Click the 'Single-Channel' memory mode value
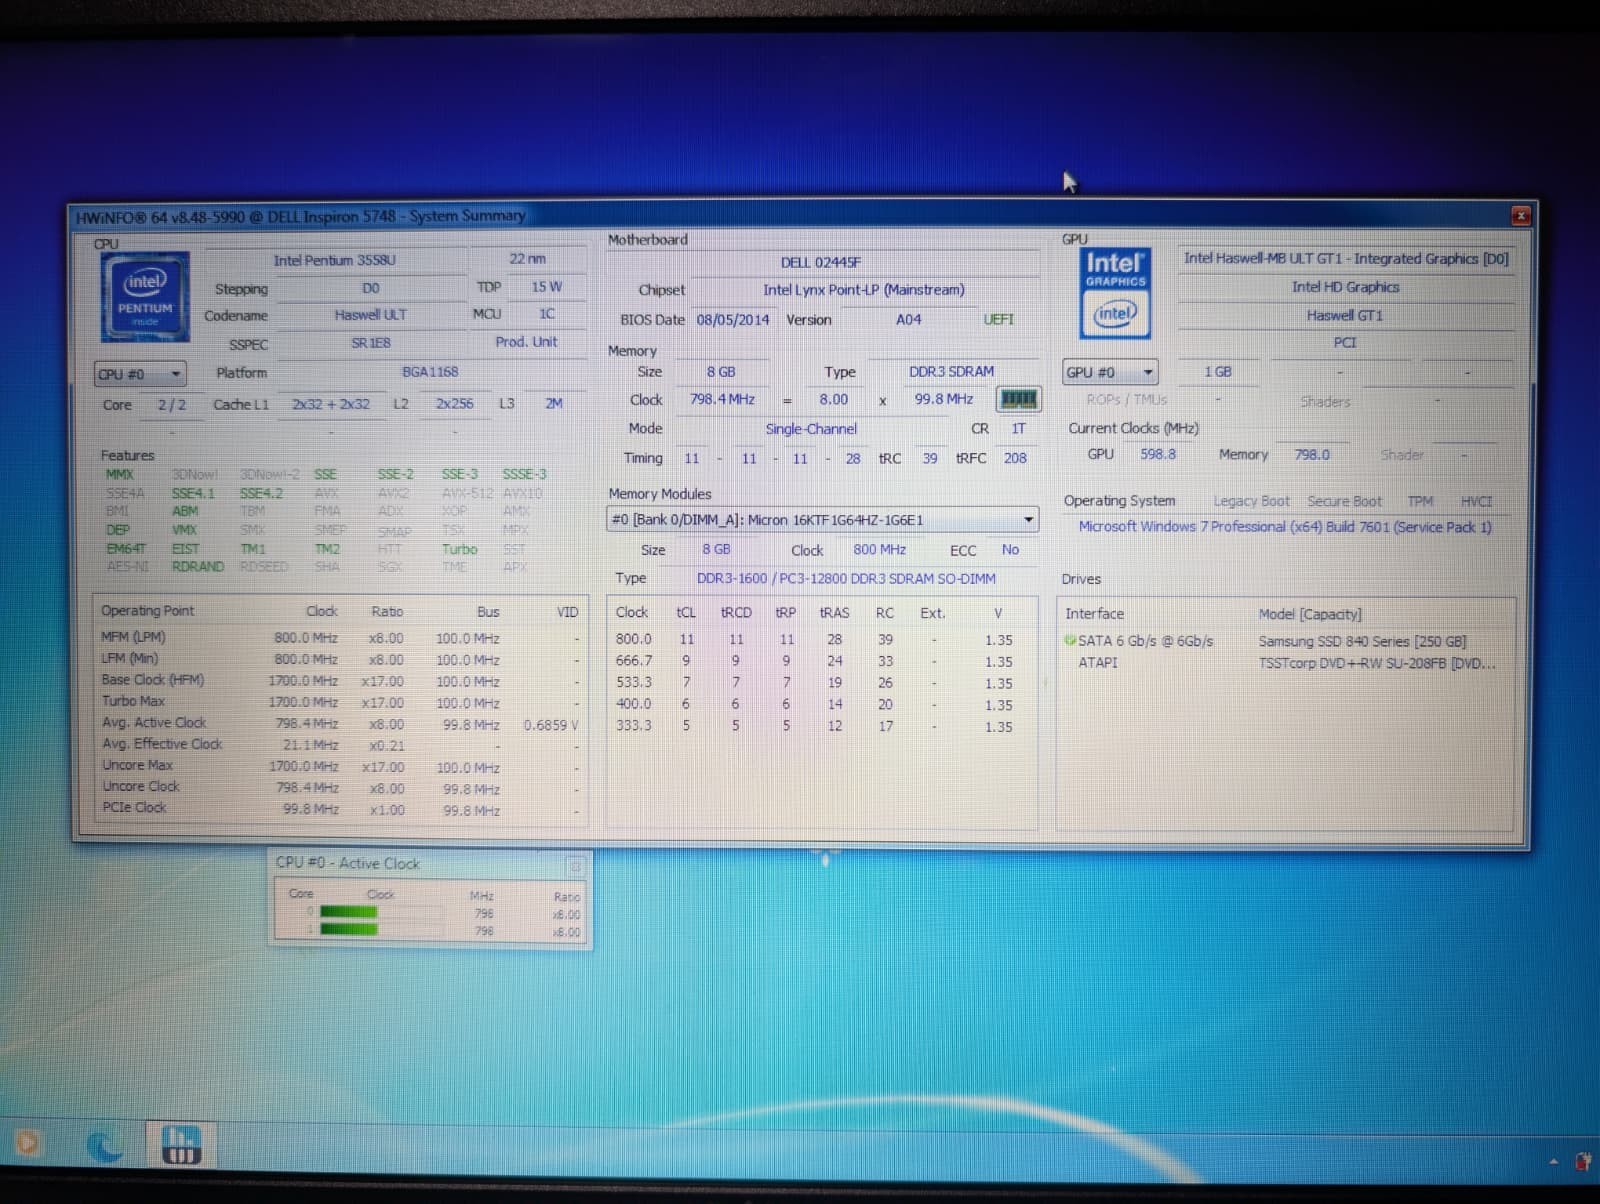The height and width of the screenshot is (1204, 1600). click(811, 429)
